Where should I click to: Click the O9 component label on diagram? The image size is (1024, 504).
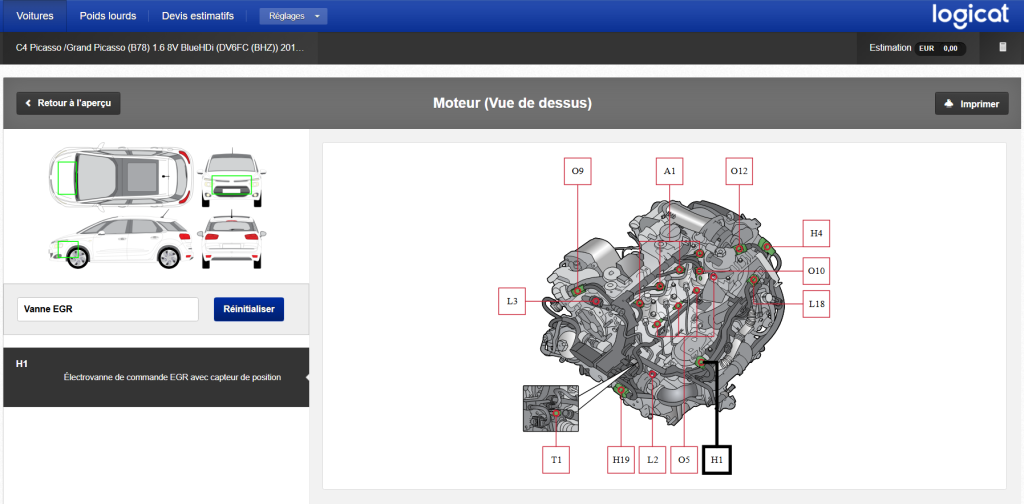pyautogui.click(x=577, y=172)
